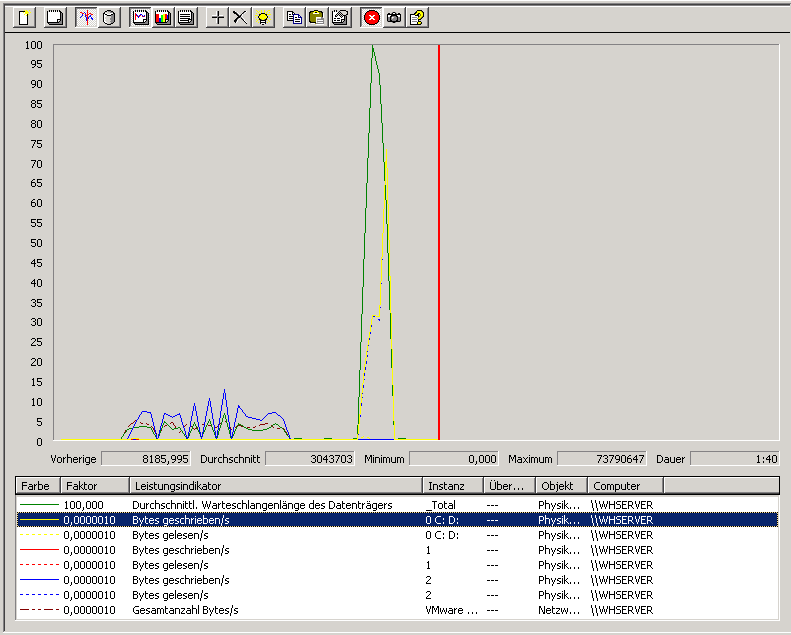Image resolution: width=791 pixels, height=635 pixels.
Task: Switch to histogram view
Action: click(163, 18)
